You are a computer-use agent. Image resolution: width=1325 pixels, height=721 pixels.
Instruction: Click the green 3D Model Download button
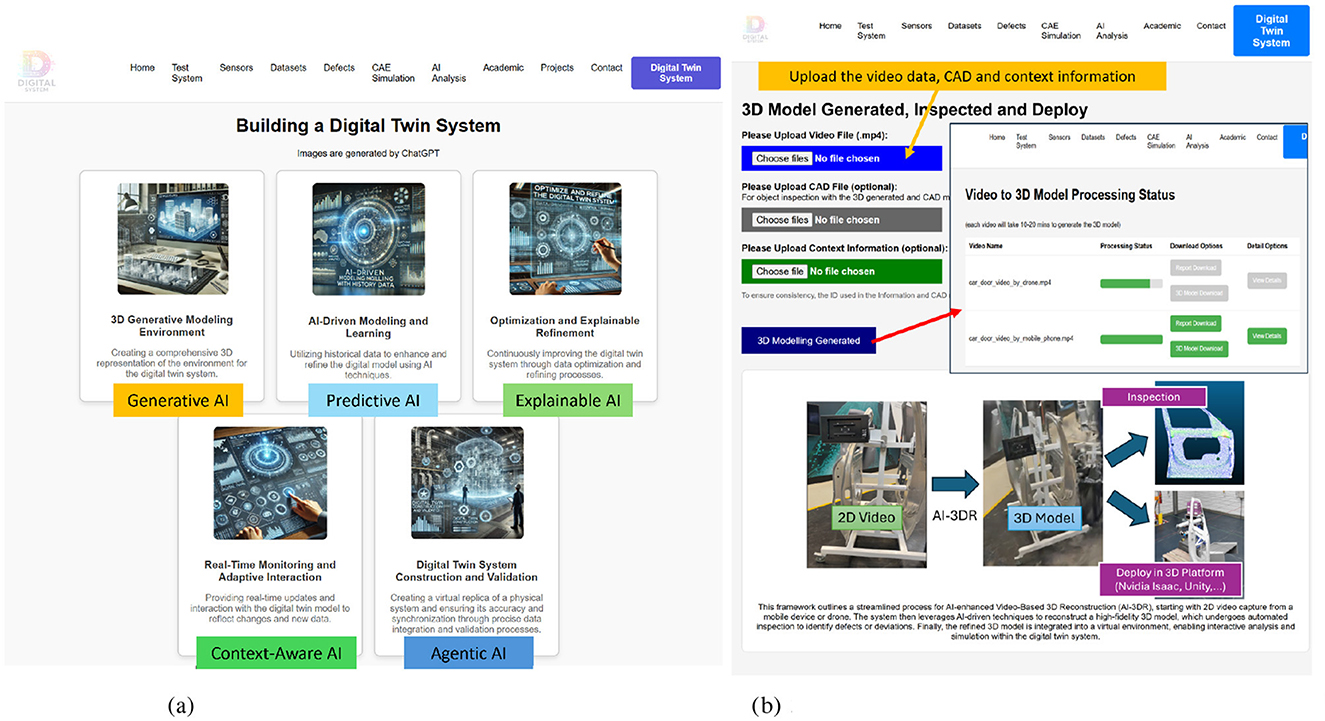point(1196,349)
